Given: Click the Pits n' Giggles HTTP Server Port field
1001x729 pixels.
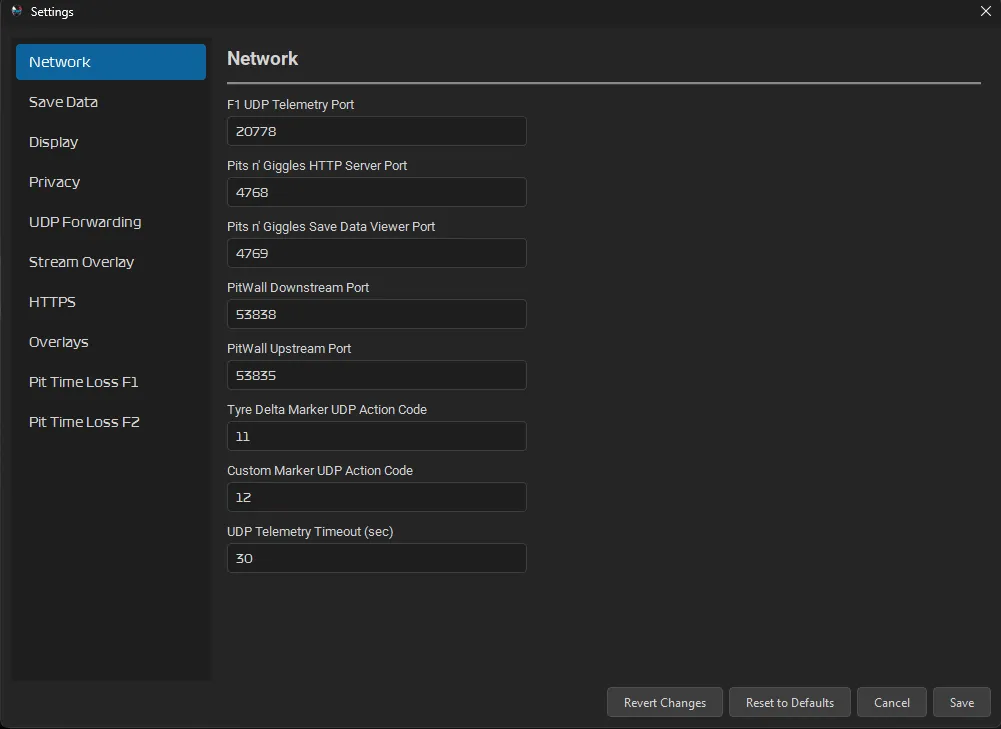Looking at the screenshot, I should tap(376, 192).
